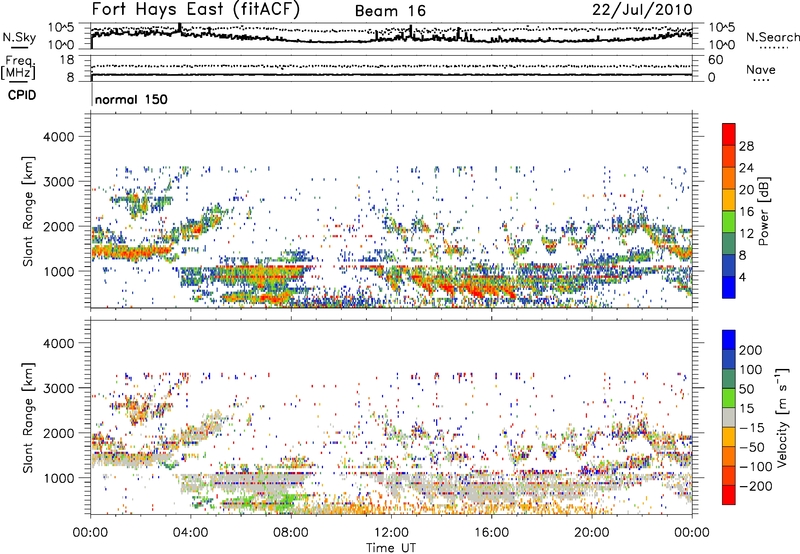The image size is (800, 554).
Task: Click the 'N.Sky' legend label
Action: pyautogui.click(x=19, y=37)
